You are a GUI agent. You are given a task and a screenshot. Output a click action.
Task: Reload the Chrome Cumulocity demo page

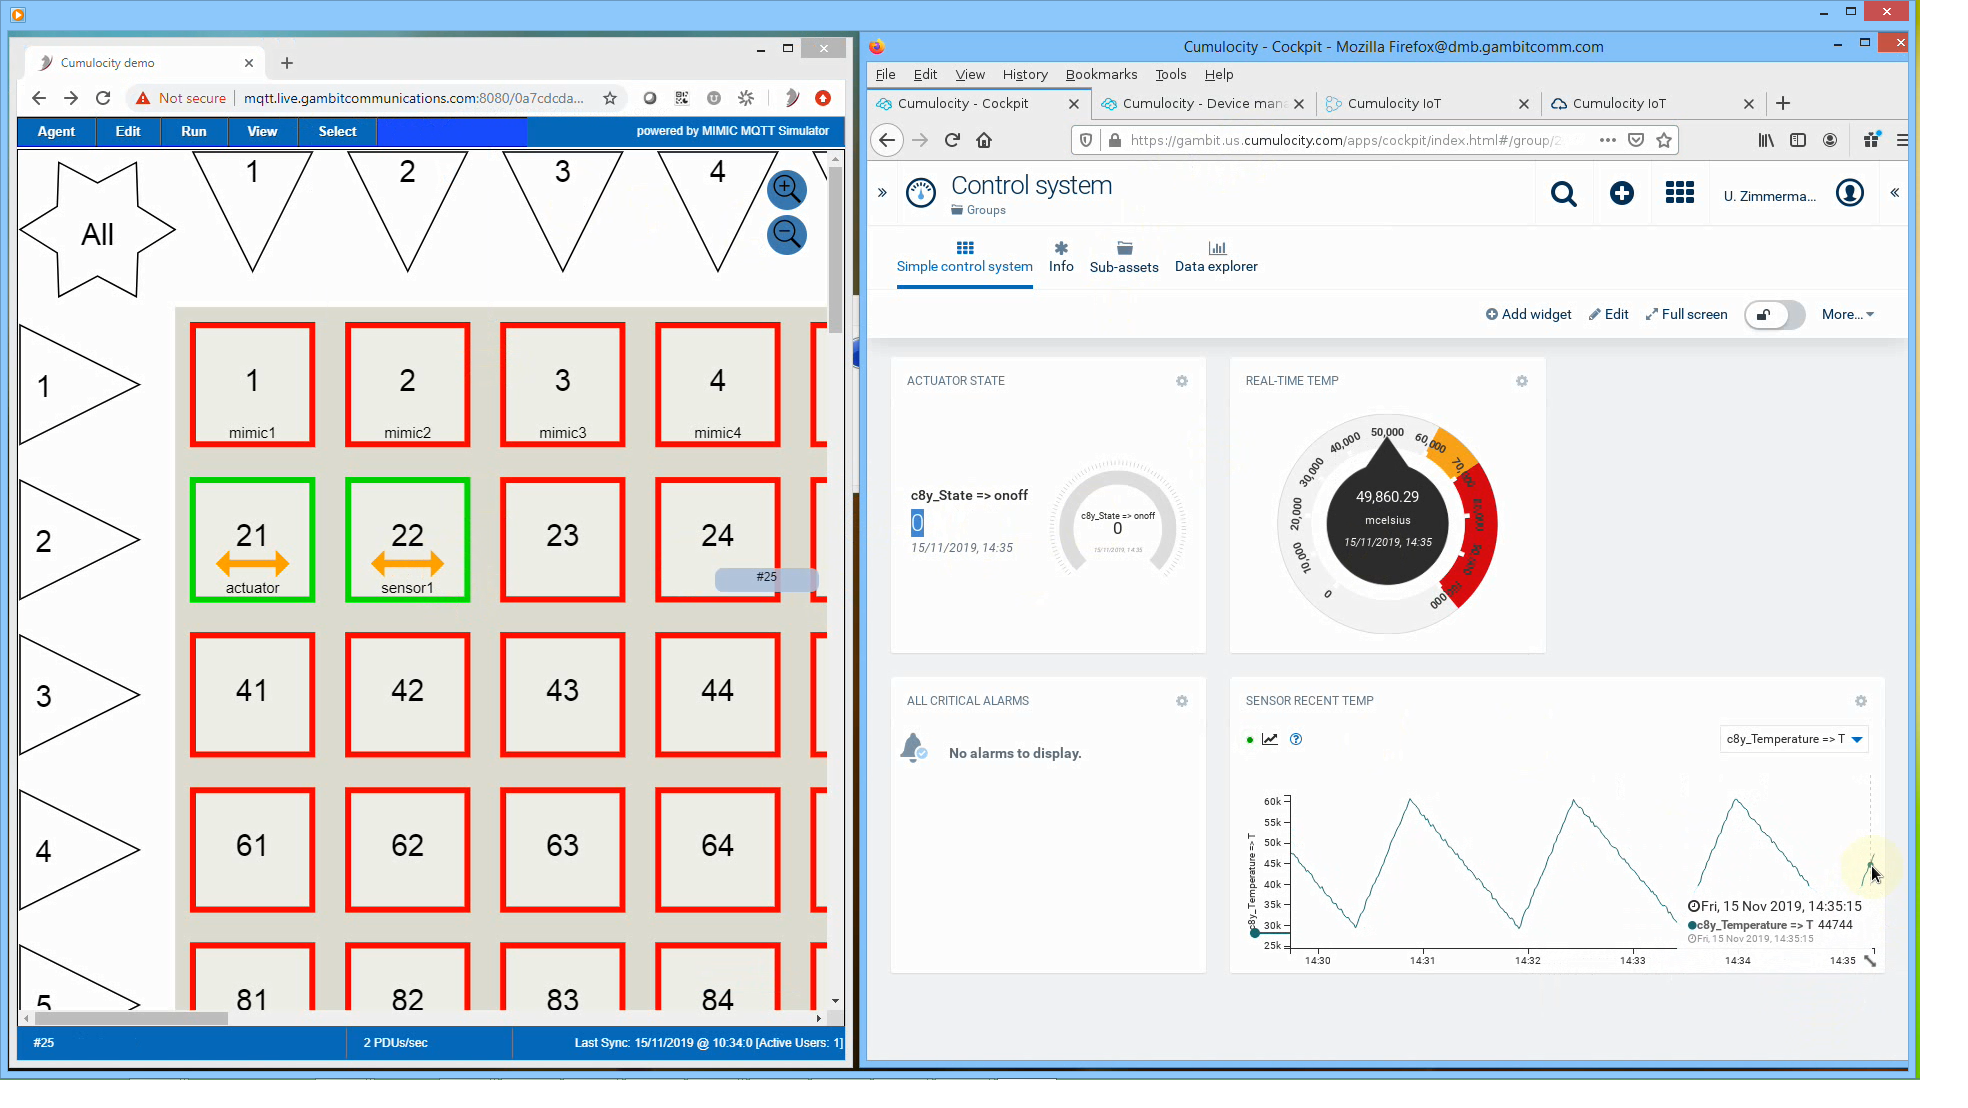[x=103, y=98]
